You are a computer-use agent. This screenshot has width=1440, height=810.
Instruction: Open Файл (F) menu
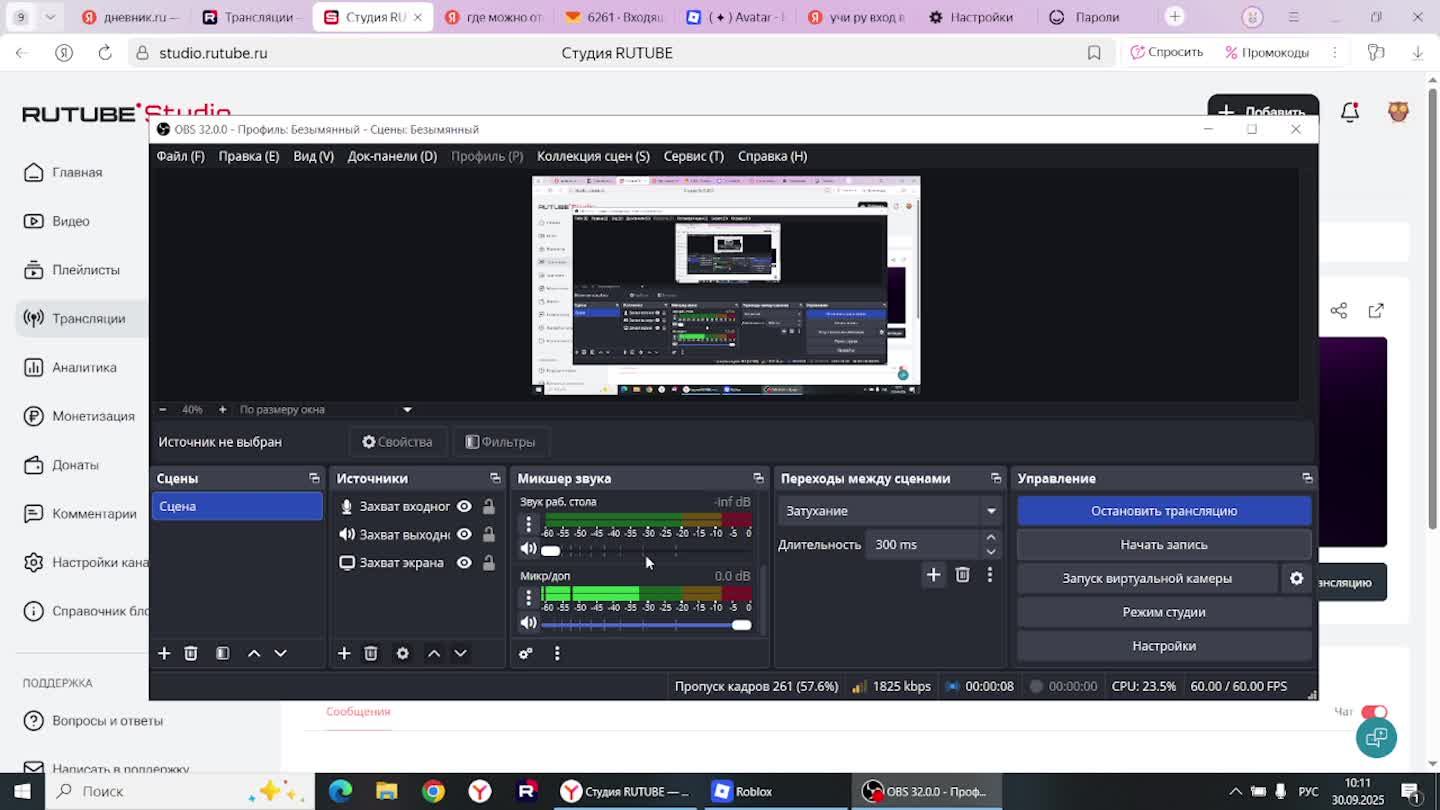click(180, 156)
